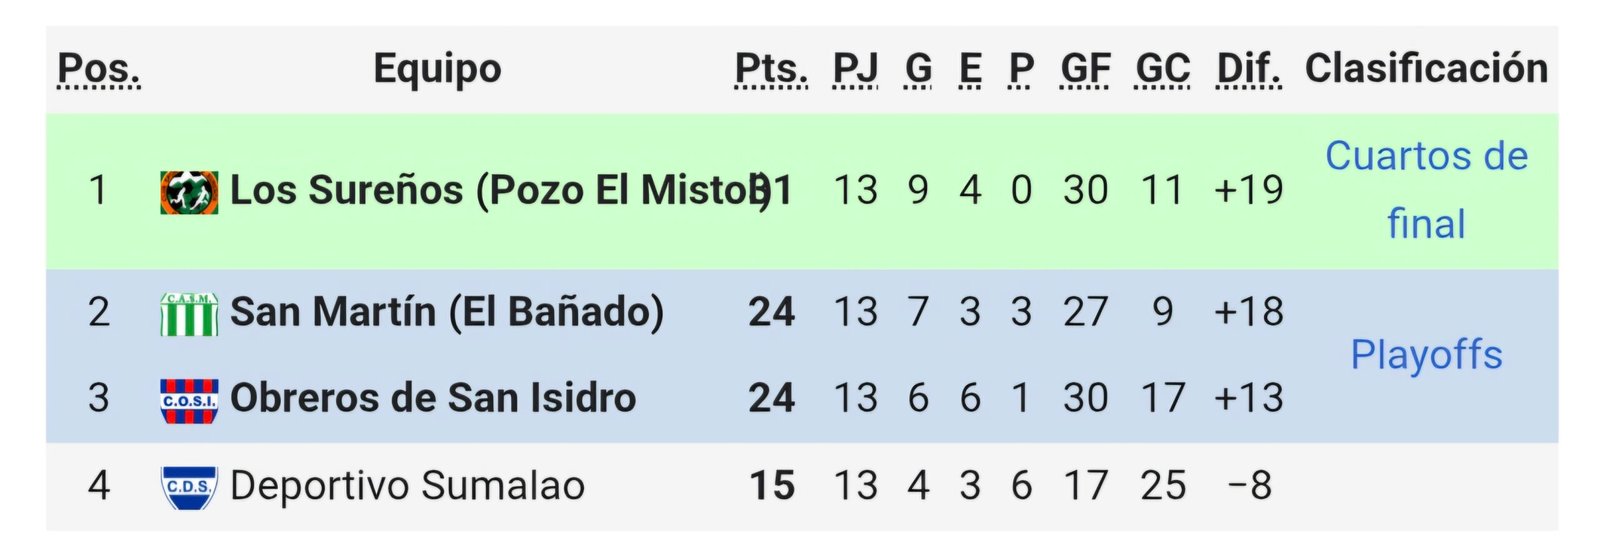
Task: Click Deportivo Sumalao's 15 points value
Action: [x=772, y=486]
